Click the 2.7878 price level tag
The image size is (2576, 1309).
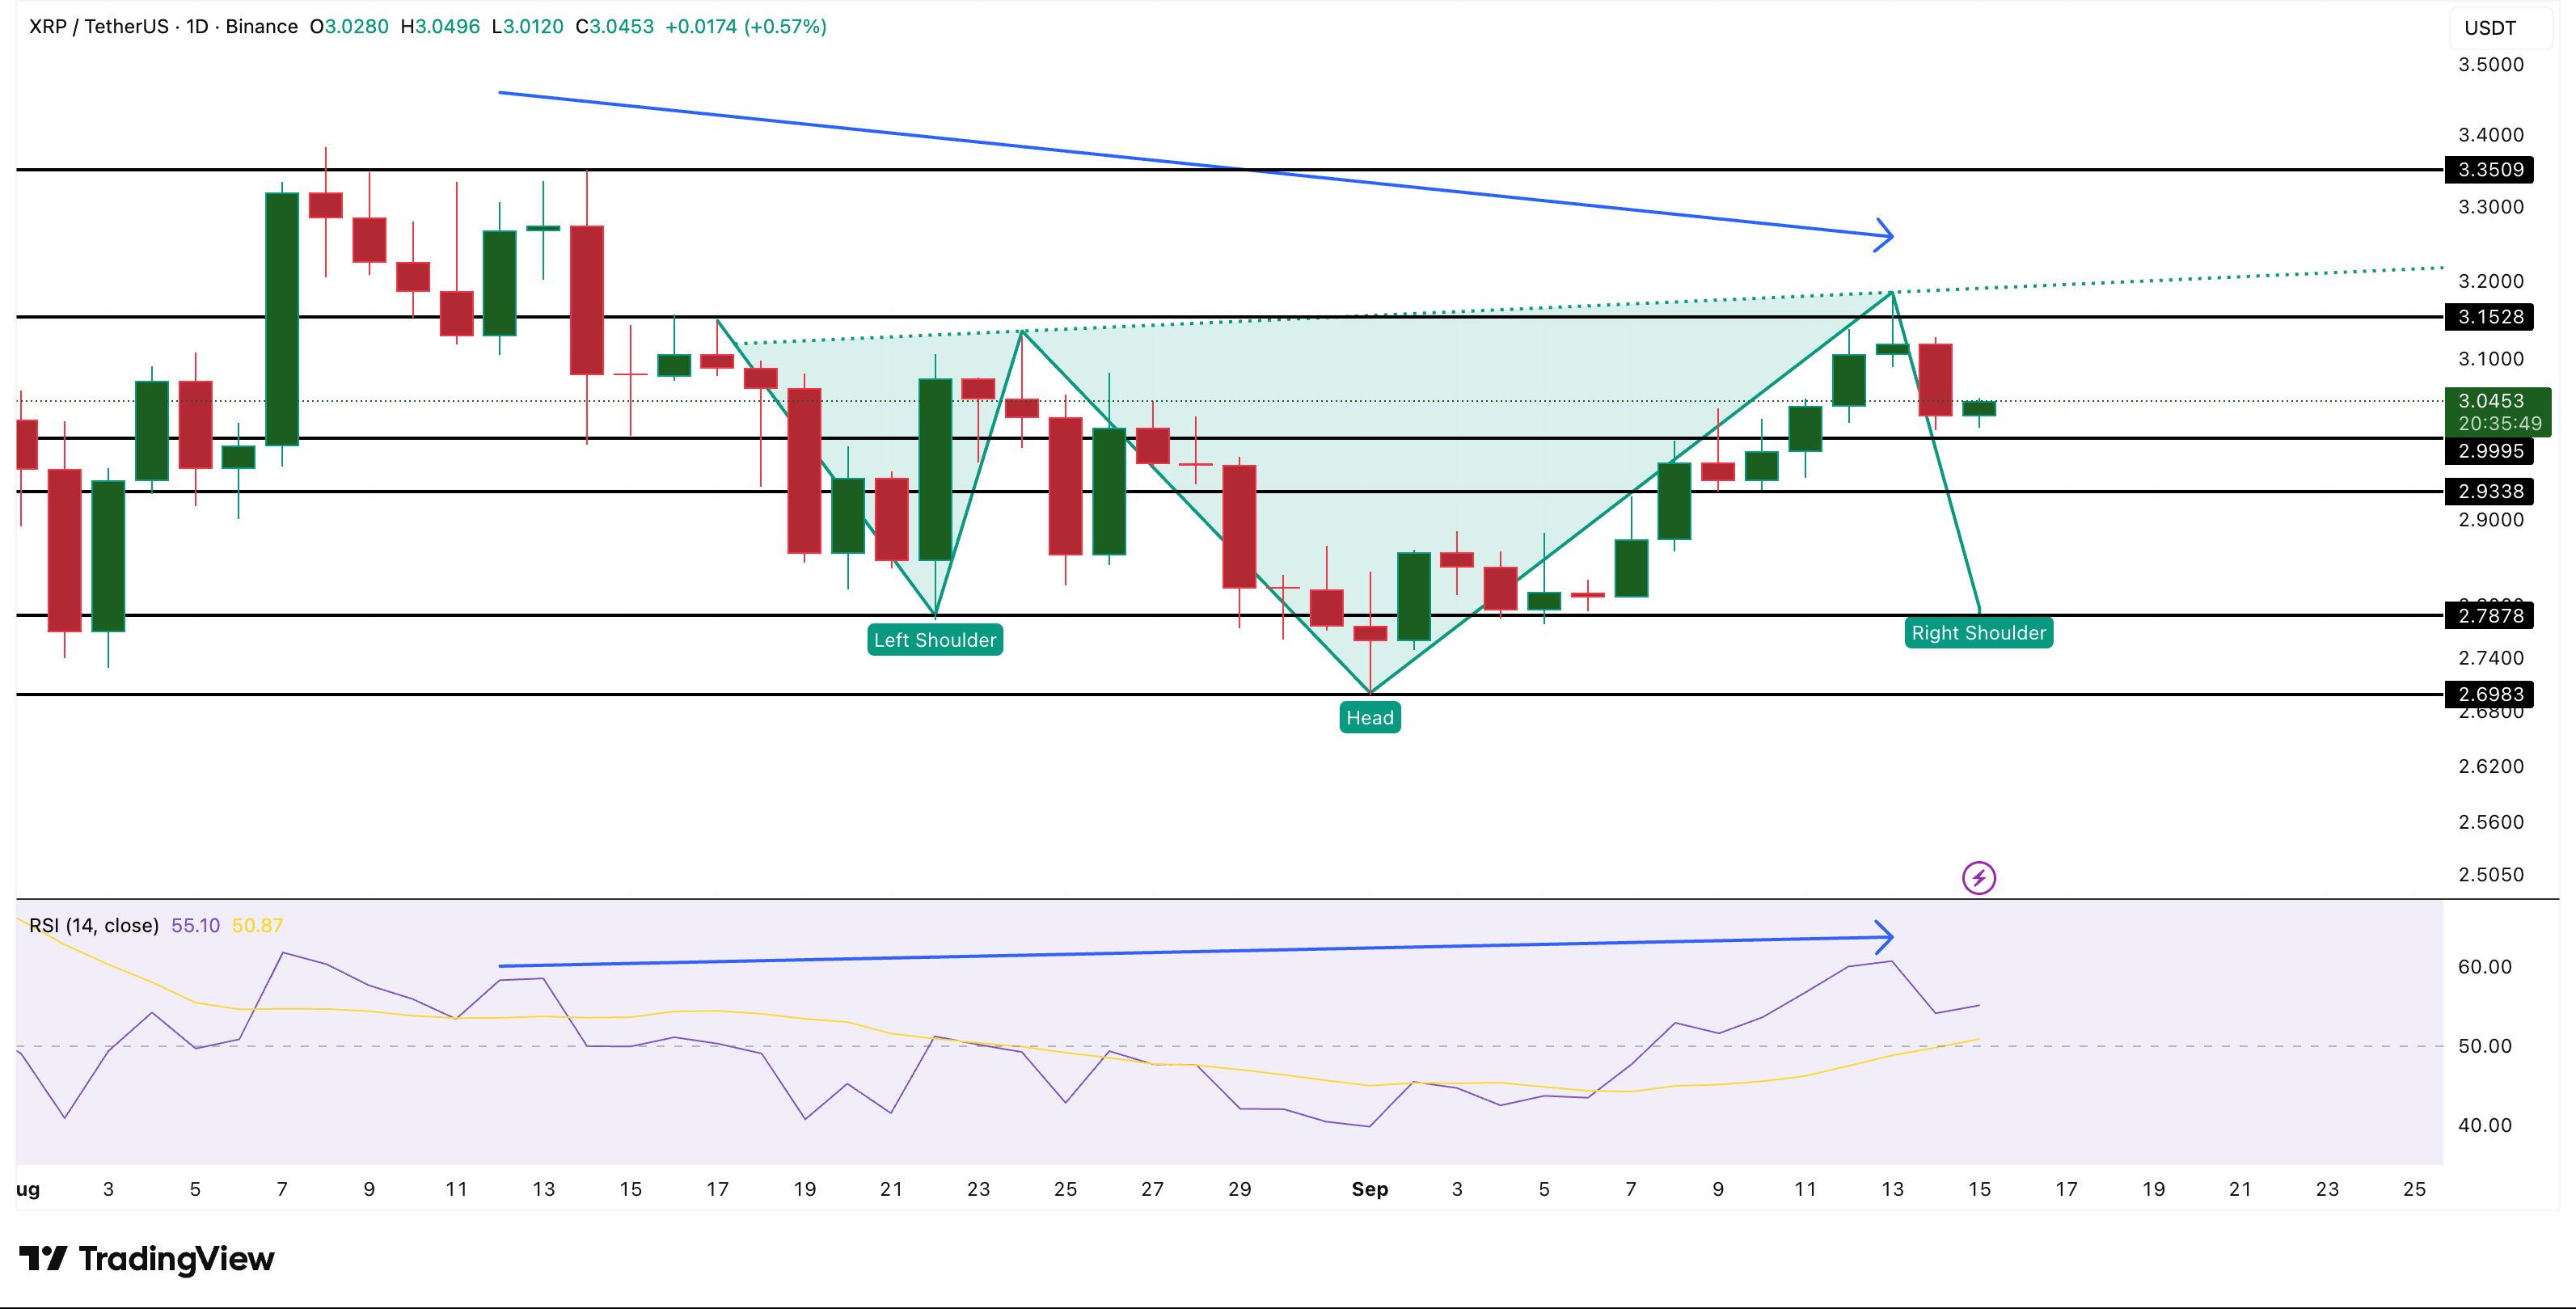pyautogui.click(x=2489, y=615)
